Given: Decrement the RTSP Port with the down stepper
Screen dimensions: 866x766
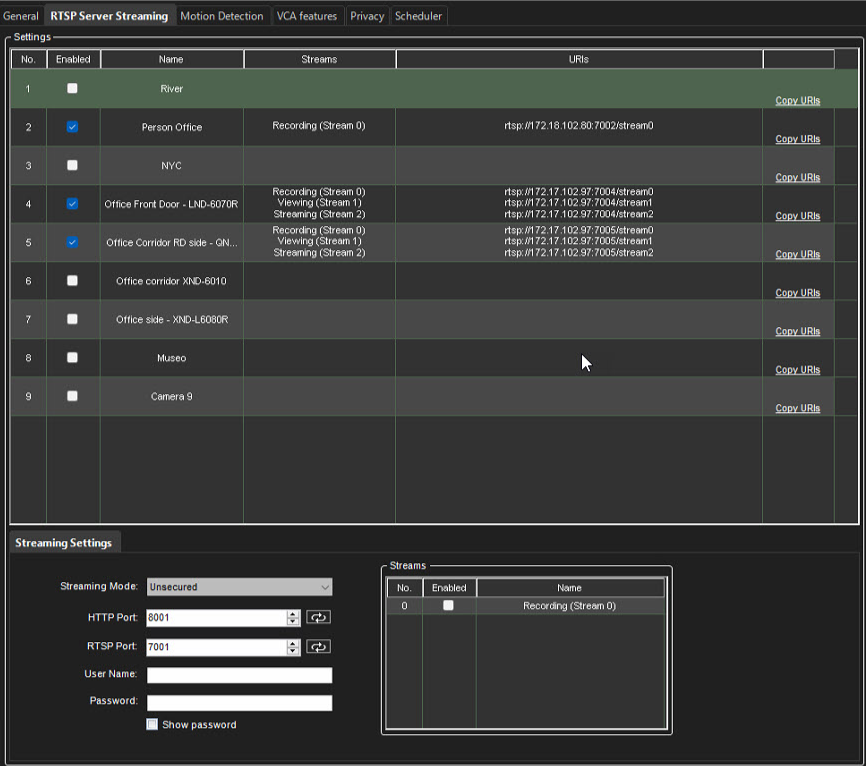Looking at the screenshot, I should (x=291, y=651).
